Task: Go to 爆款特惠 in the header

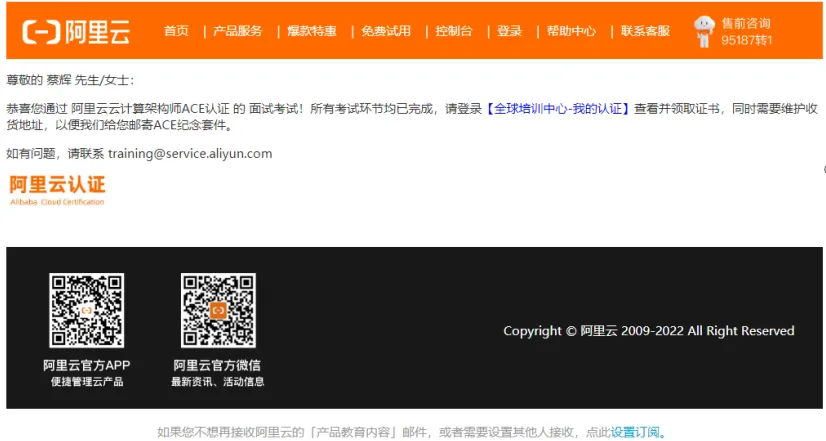Action: click(x=312, y=31)
